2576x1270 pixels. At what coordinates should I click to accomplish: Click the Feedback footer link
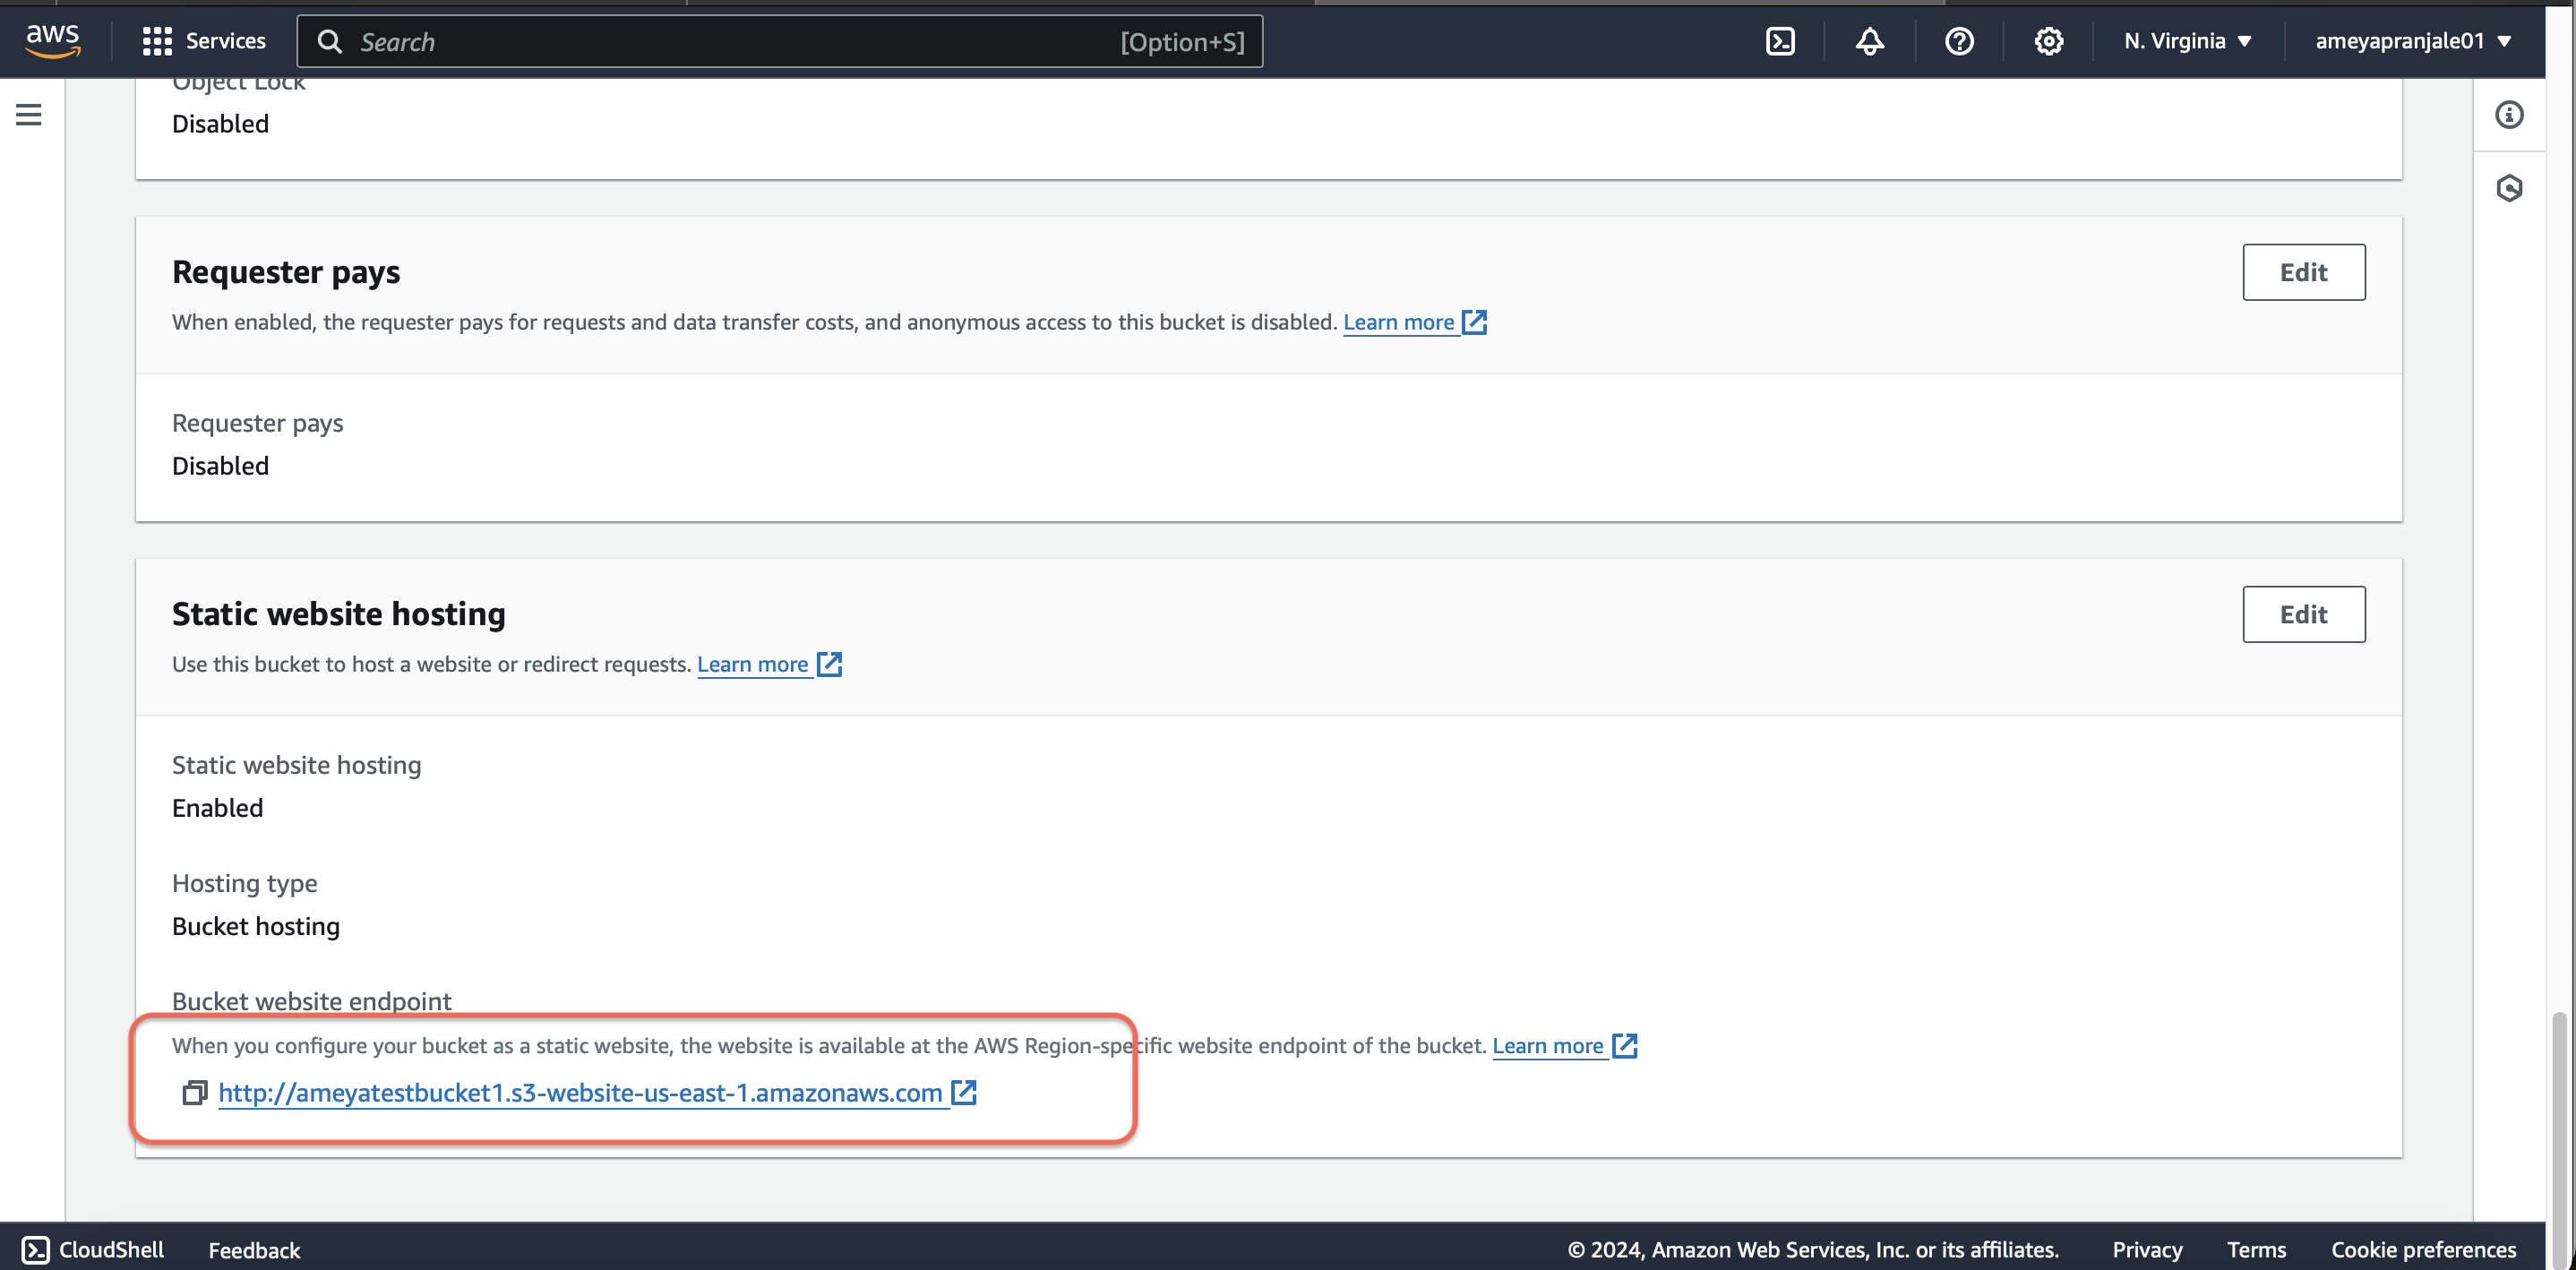254,1249
